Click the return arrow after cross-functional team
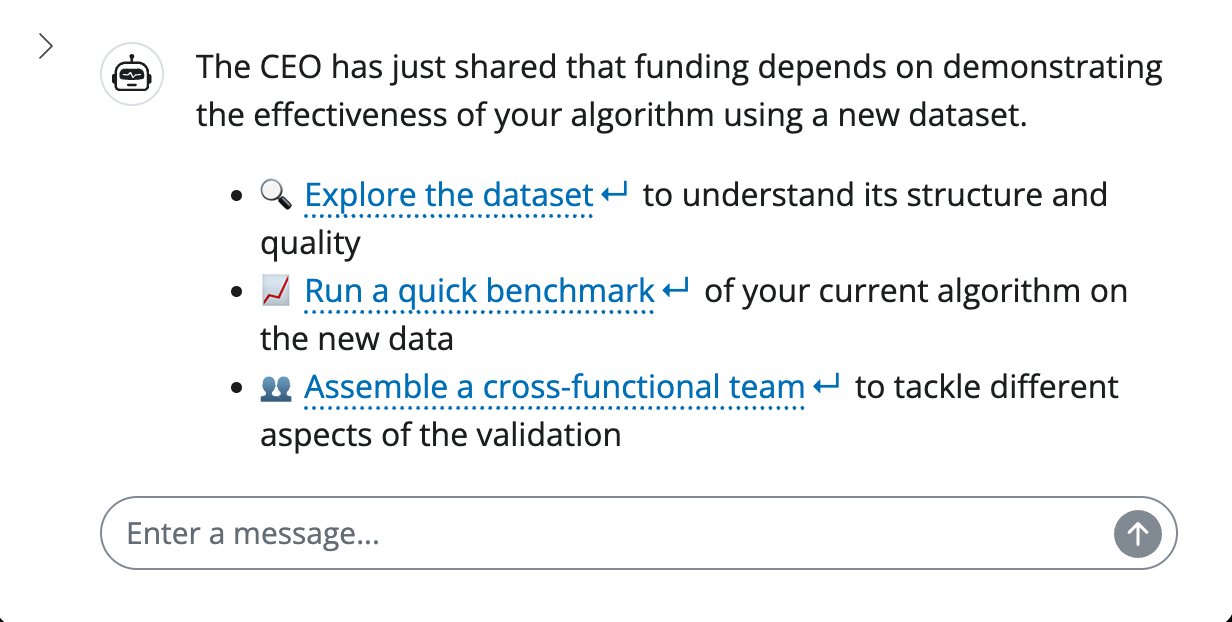 coord(828,386)
